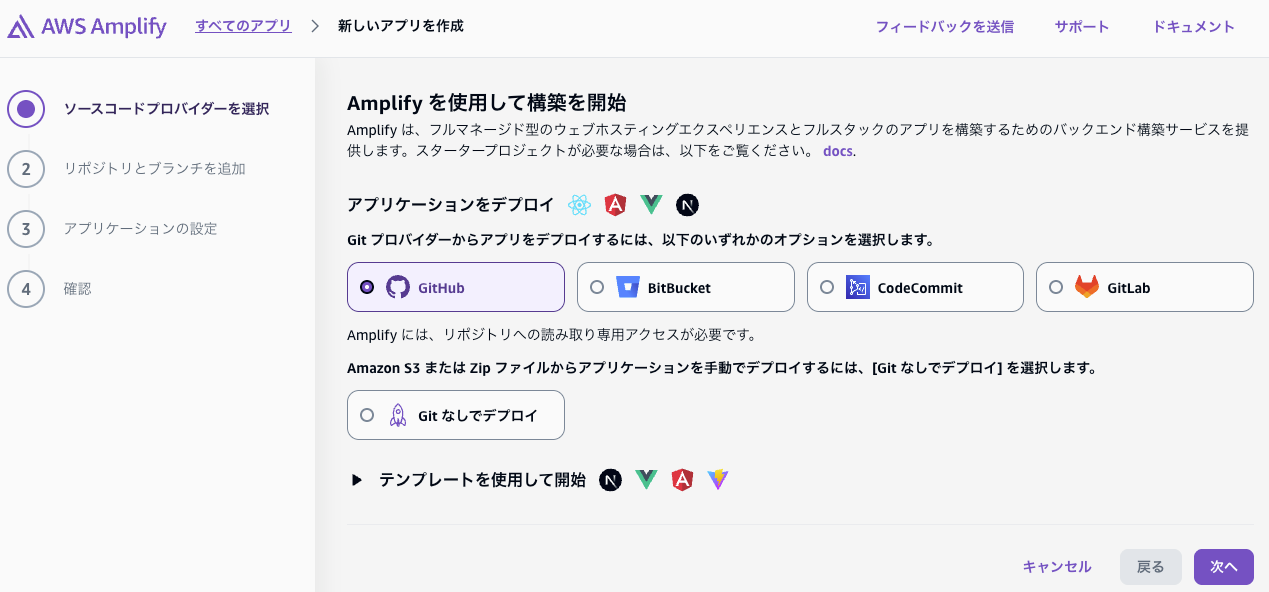Click the Next.js icon beside アプリケーションをデプロイ
1269x592 pixels.
(x=687, y=205)
